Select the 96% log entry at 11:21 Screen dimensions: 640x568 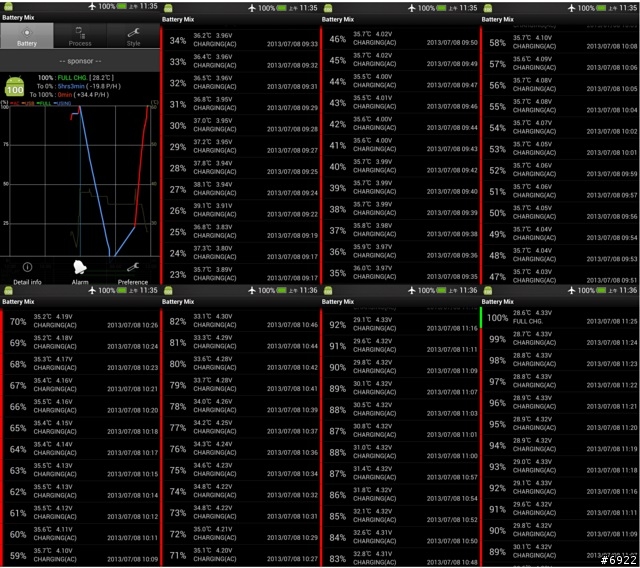pyautogui.click(x=560, y=402)
